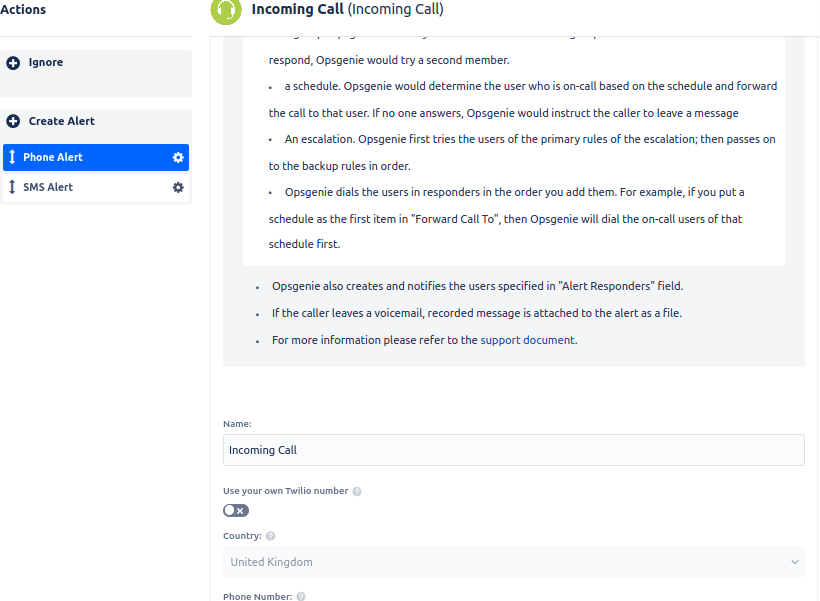Click the line about voicemail recorded message
Image resolution: width=820 pixels, height=601 pixels.
coord(477,313)
